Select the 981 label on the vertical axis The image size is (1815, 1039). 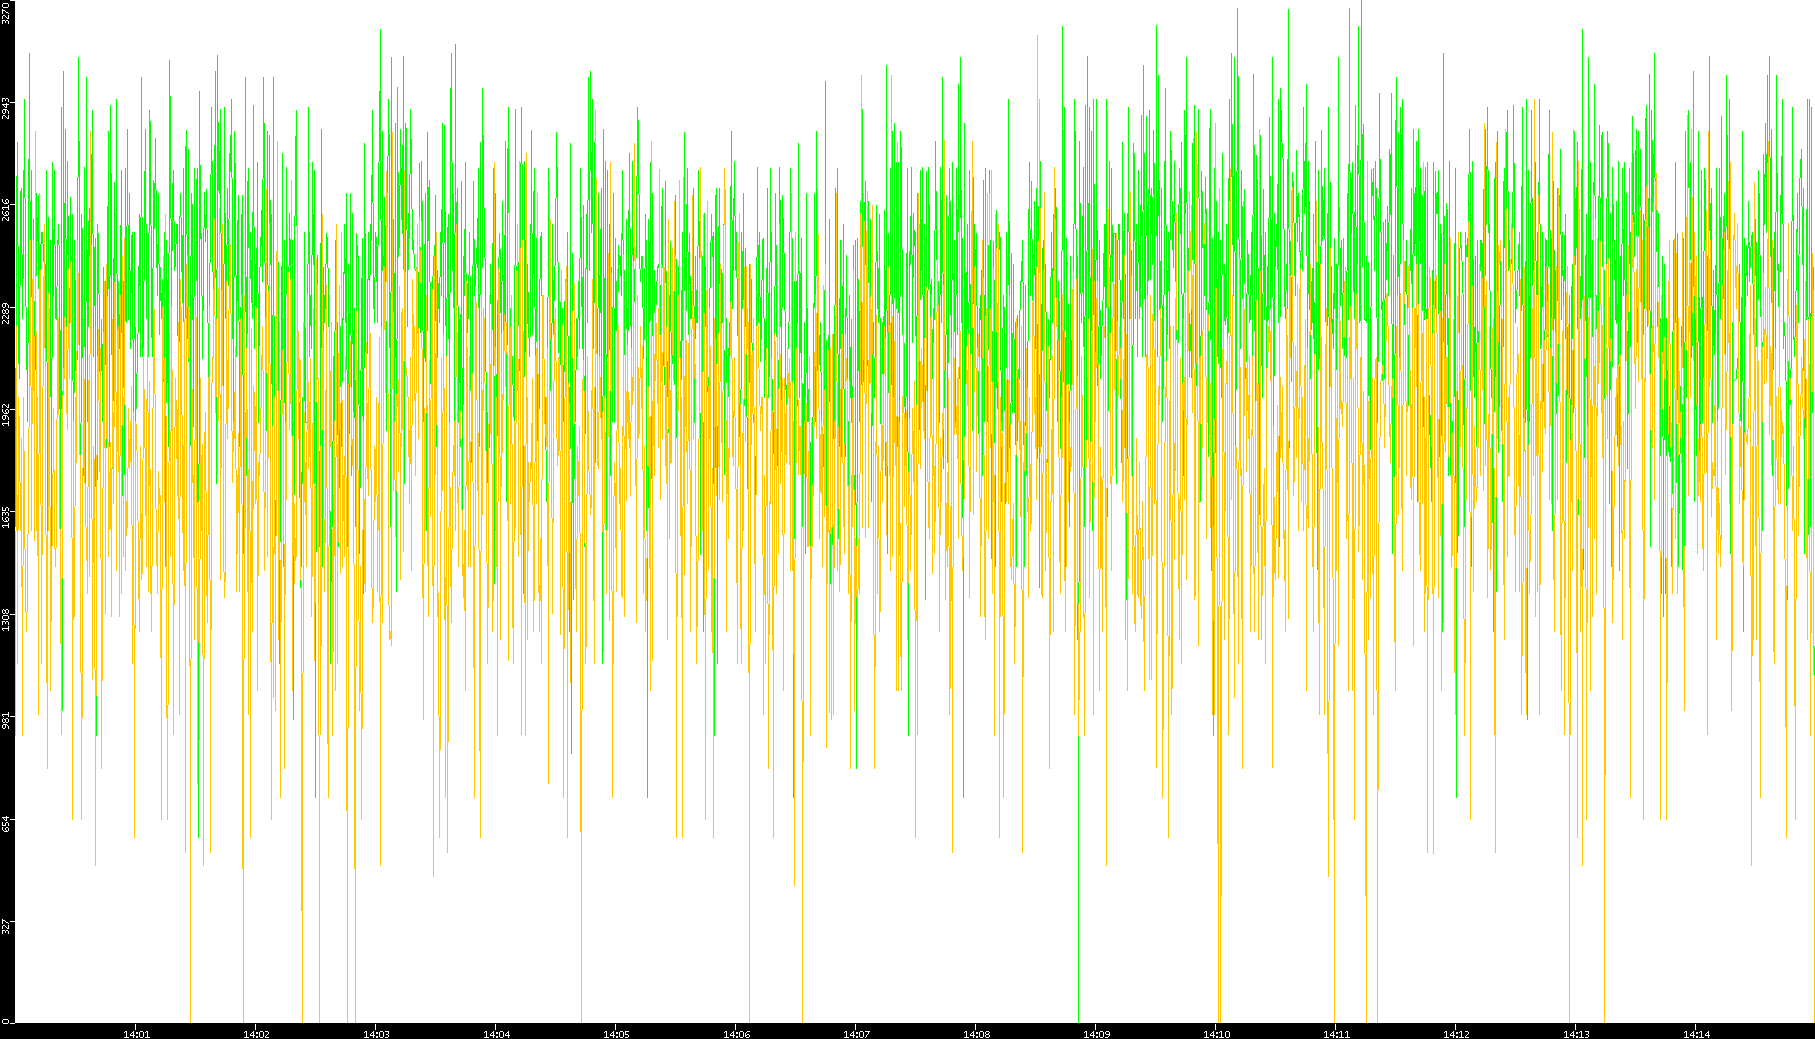[6, 722]
